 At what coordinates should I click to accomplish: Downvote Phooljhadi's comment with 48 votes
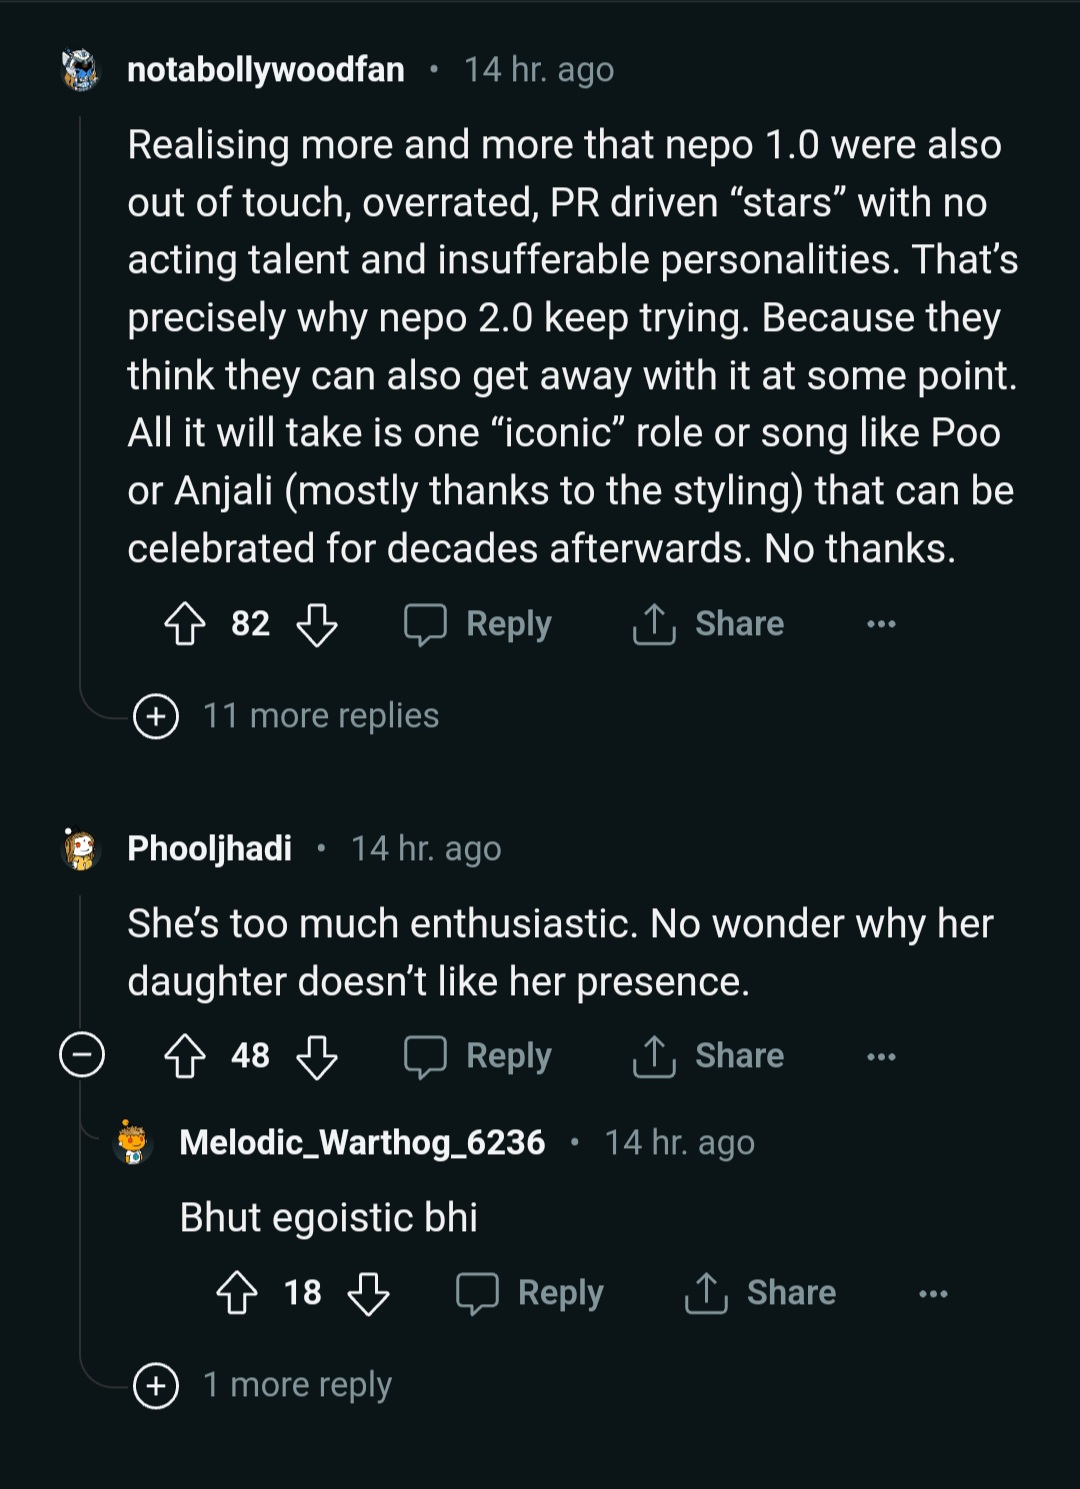317,1056
